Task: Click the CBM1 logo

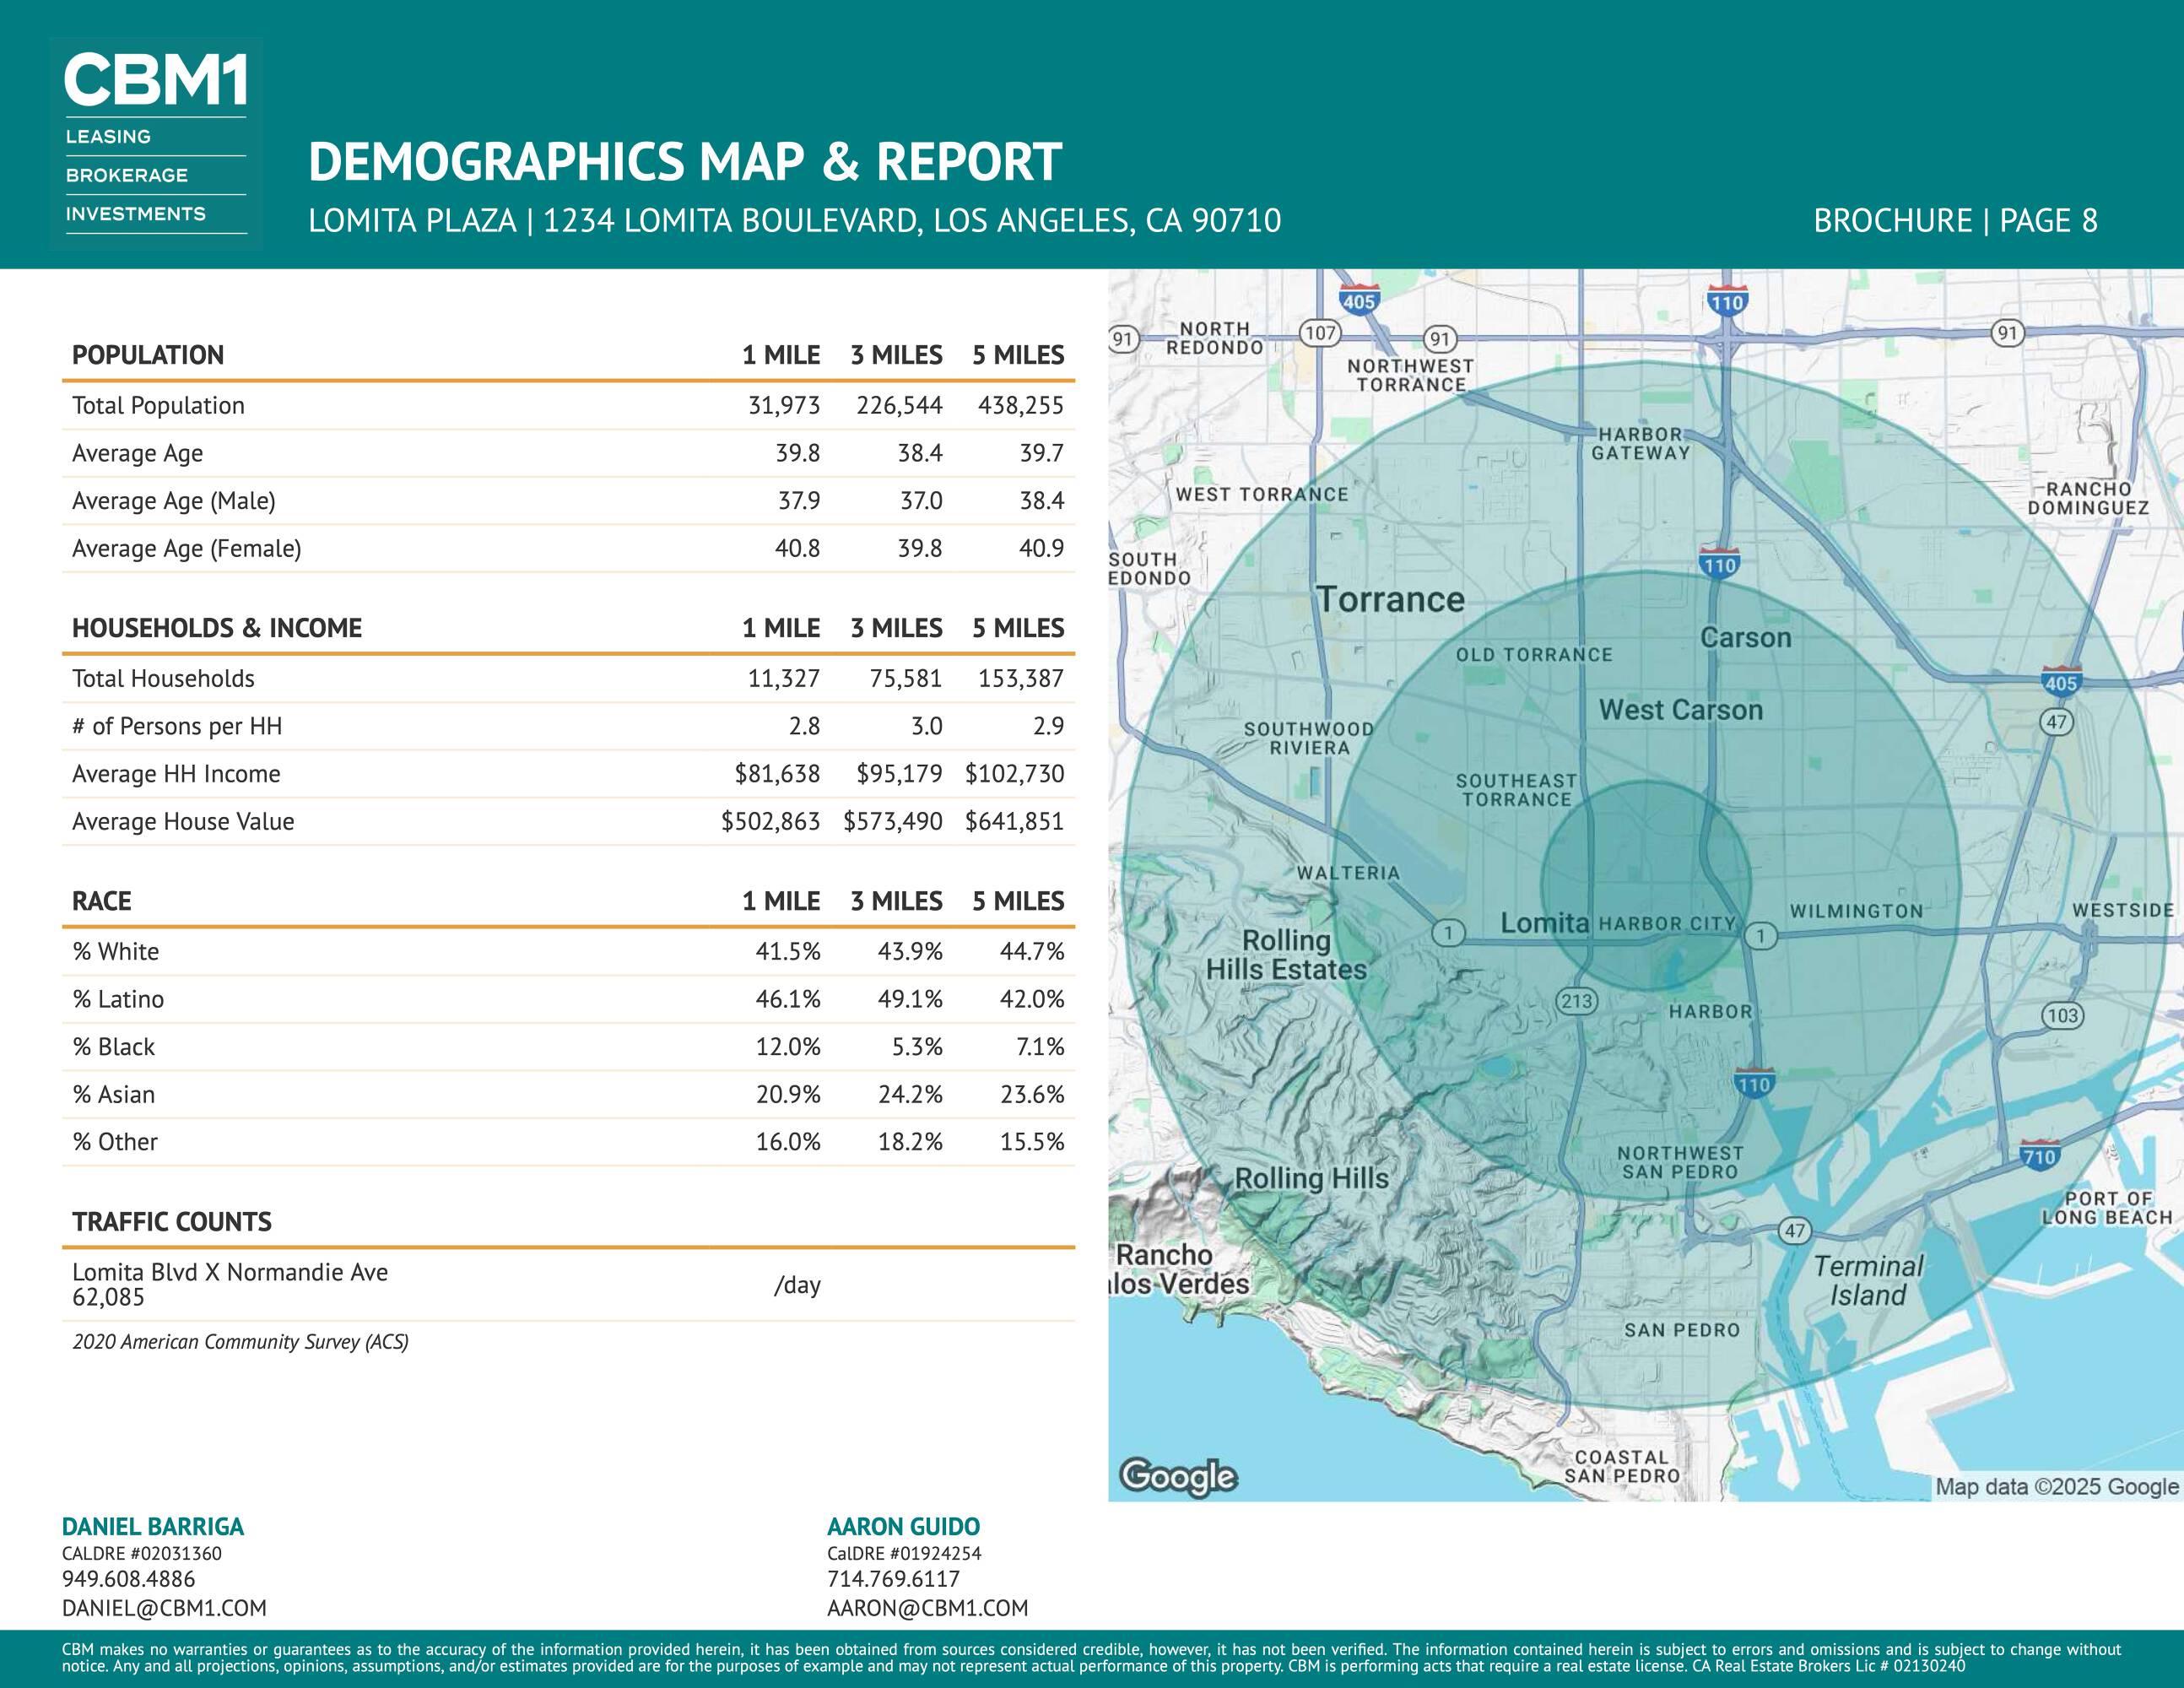Action: pyautogui.click(x=155, y=82)
